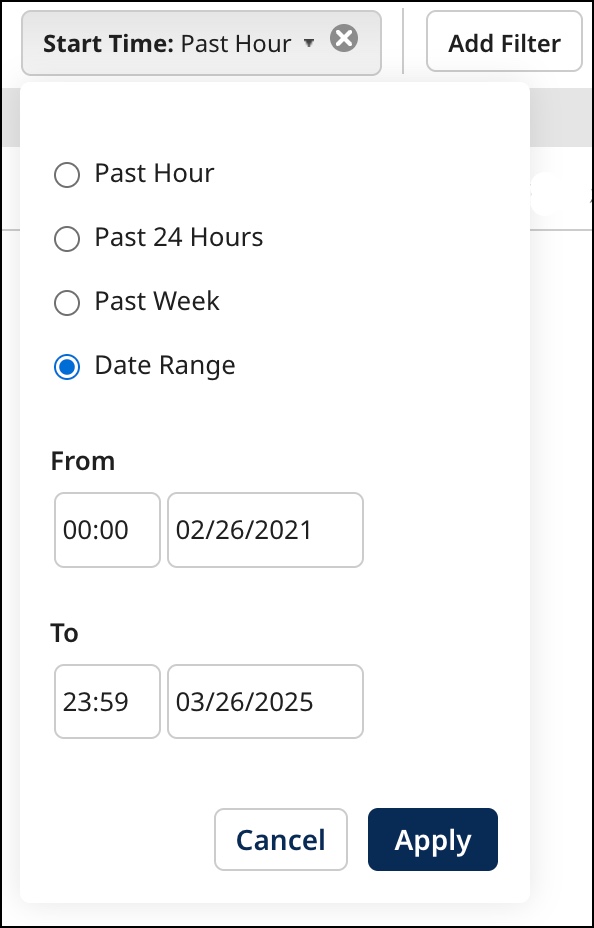The height and width of the screenshot is (928, 594).
Task: Select the To date 03/26/2025
Action: click(x=264, y=701)
